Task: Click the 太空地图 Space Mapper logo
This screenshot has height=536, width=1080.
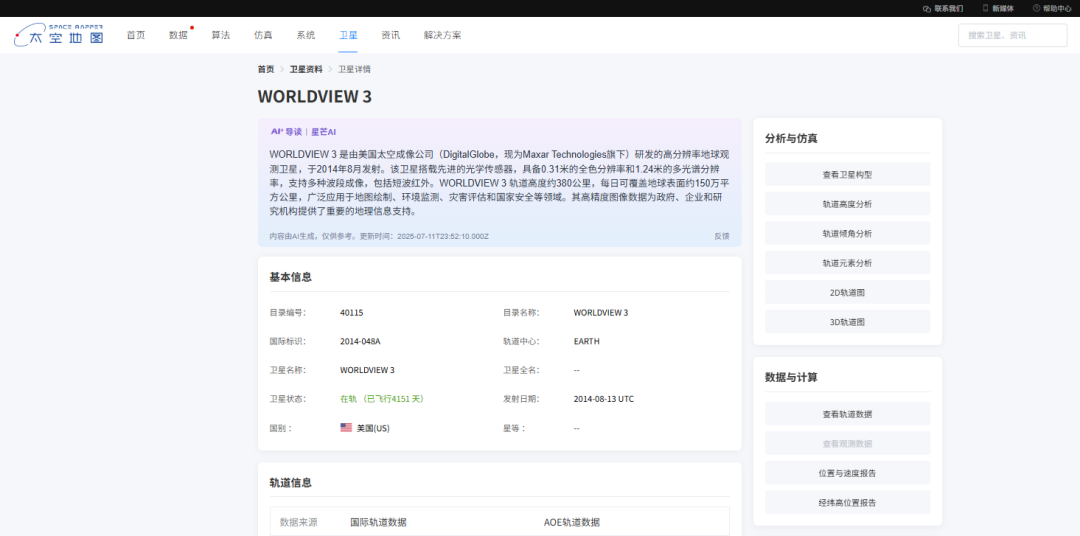Action: click(x=59, y=35)
